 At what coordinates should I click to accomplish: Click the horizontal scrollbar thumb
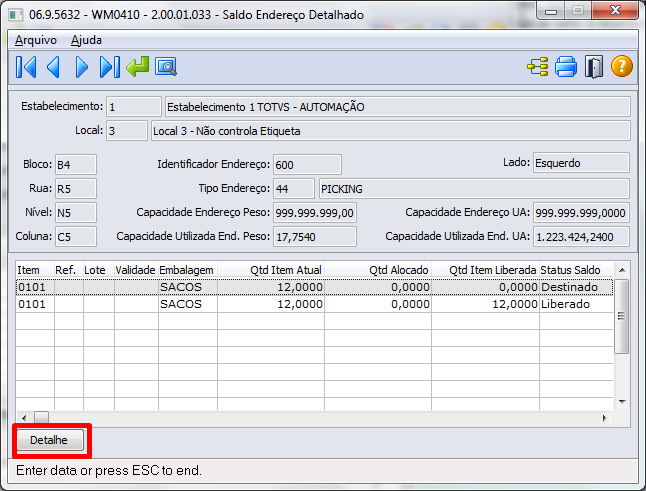[41, 418]
